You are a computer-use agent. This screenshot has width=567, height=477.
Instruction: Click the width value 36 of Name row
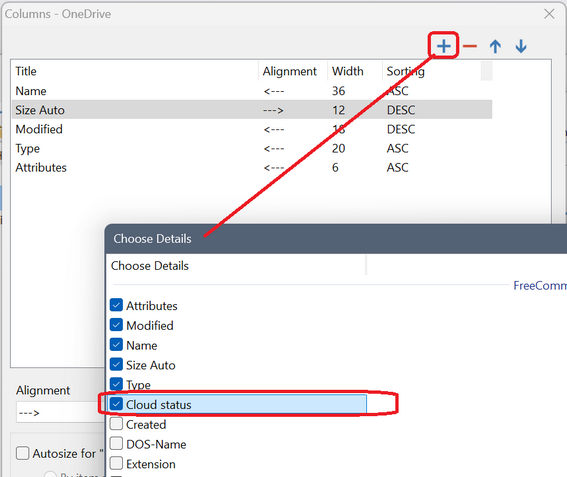[x=338, y=90]
